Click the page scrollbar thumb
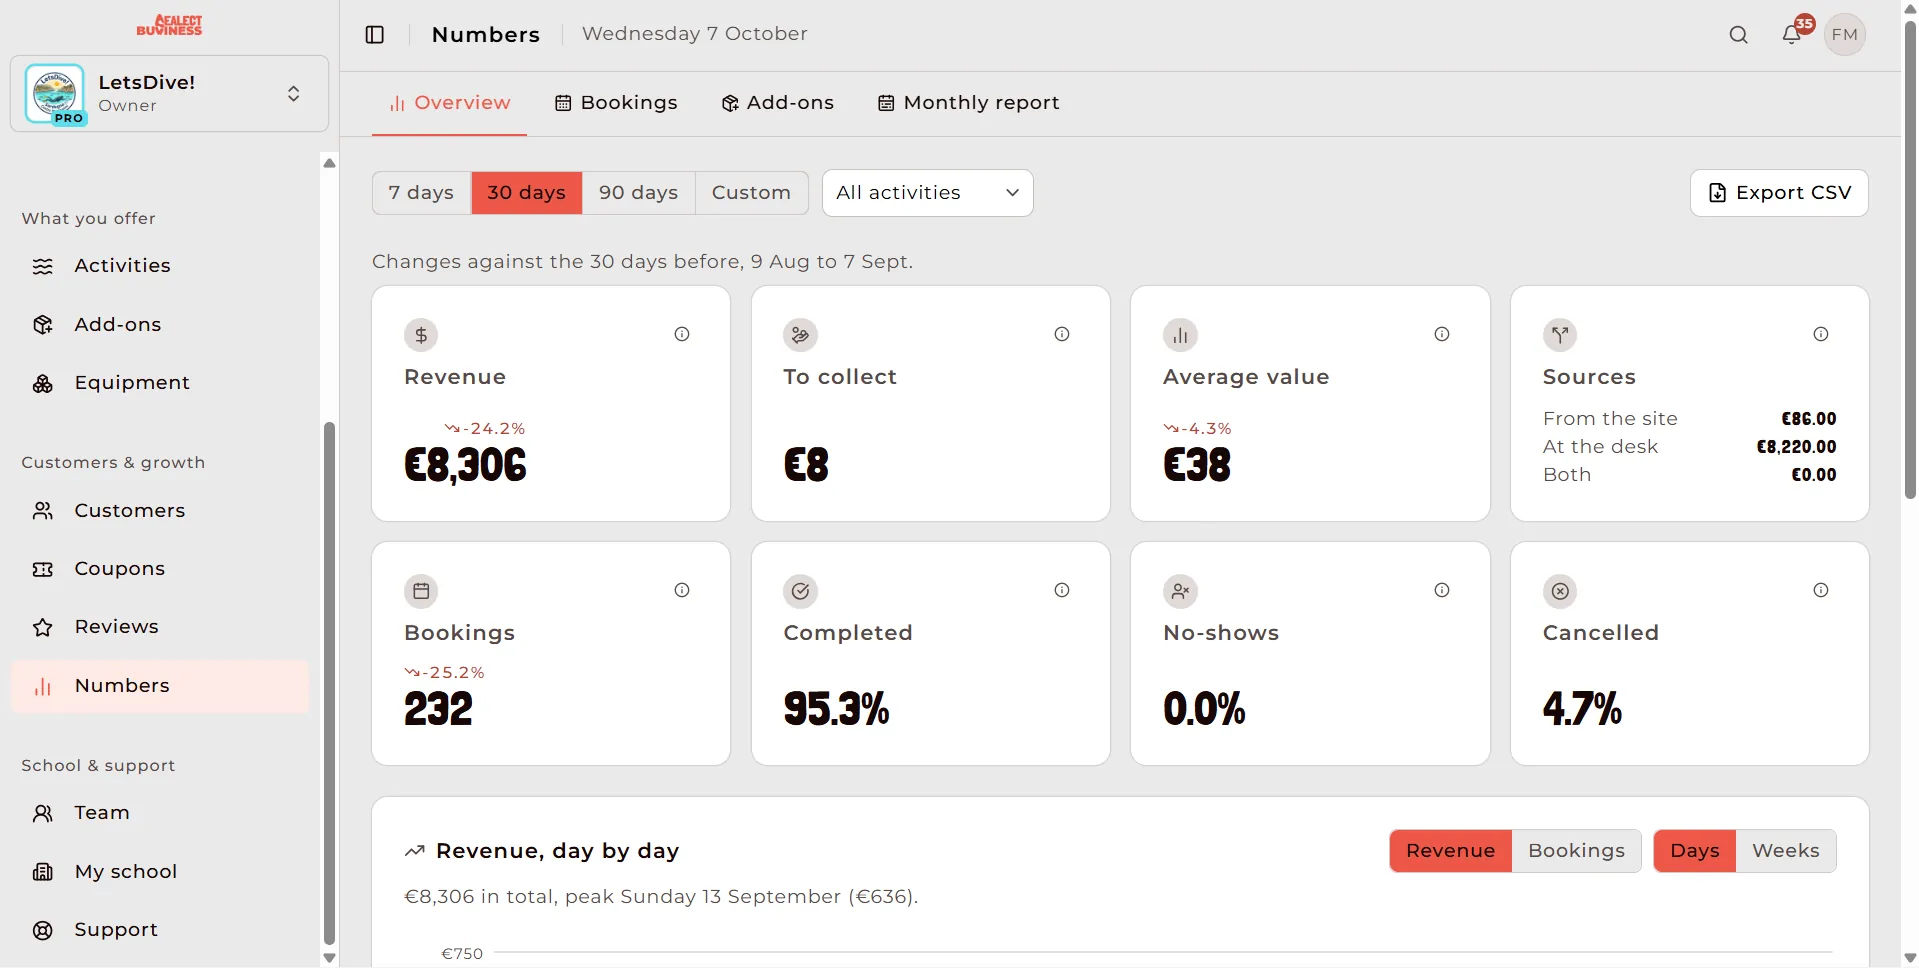The image size is (1919, 968). (x=1910, y=260)
